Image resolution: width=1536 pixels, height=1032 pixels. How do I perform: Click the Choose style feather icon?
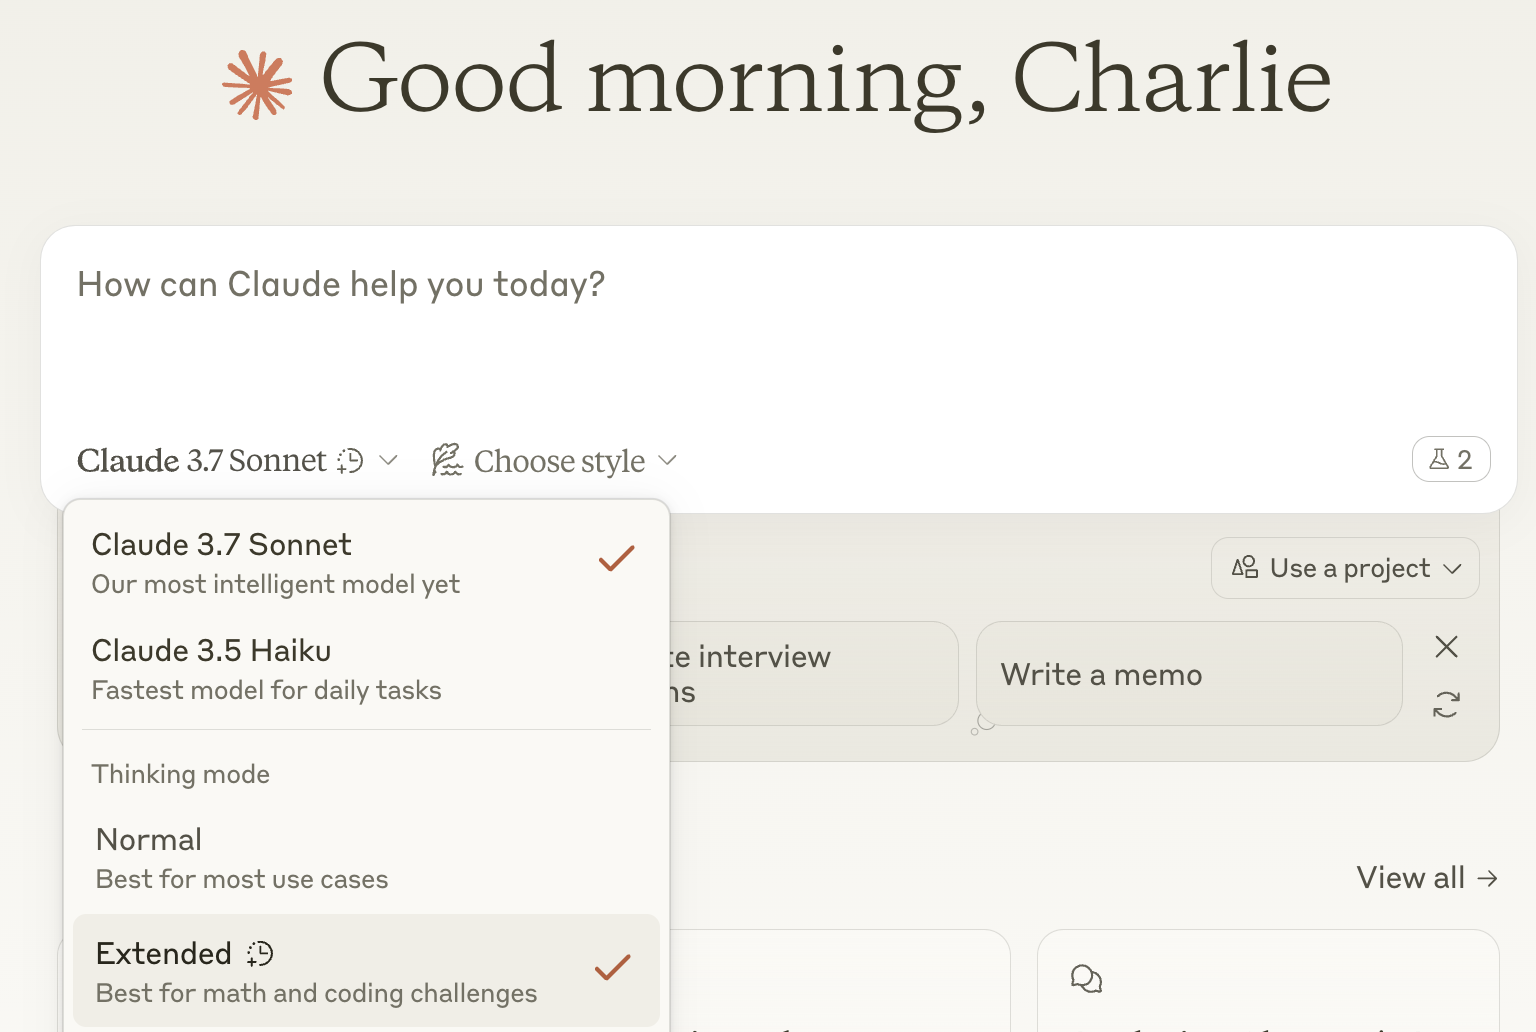[447, 460]
